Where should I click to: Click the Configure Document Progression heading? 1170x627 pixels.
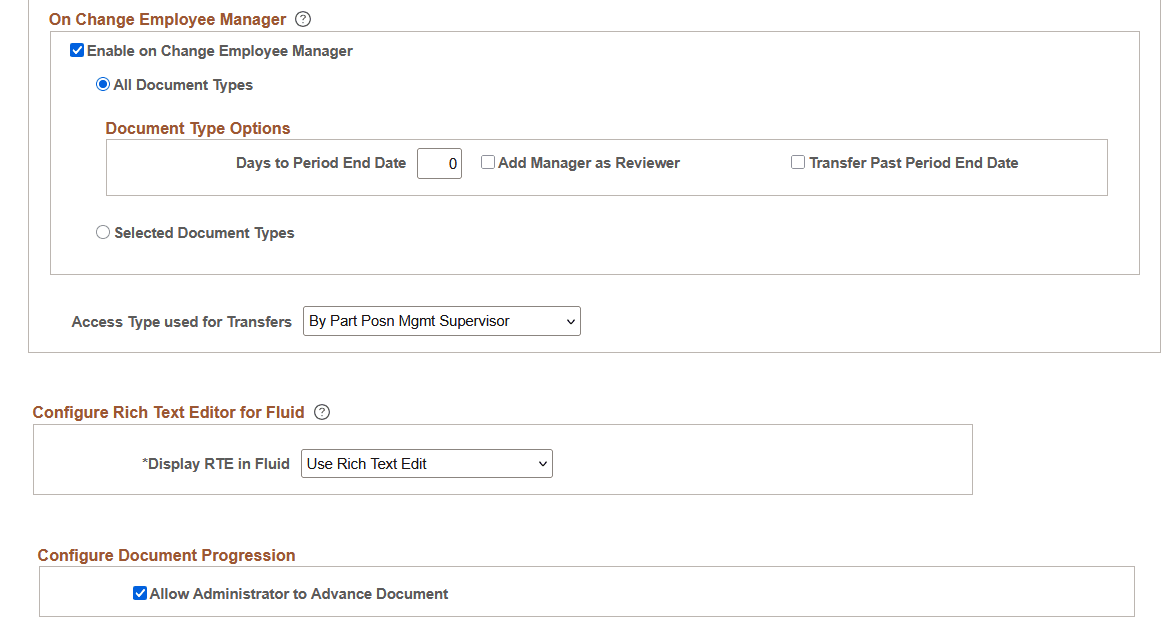click(x=166, y=555)
